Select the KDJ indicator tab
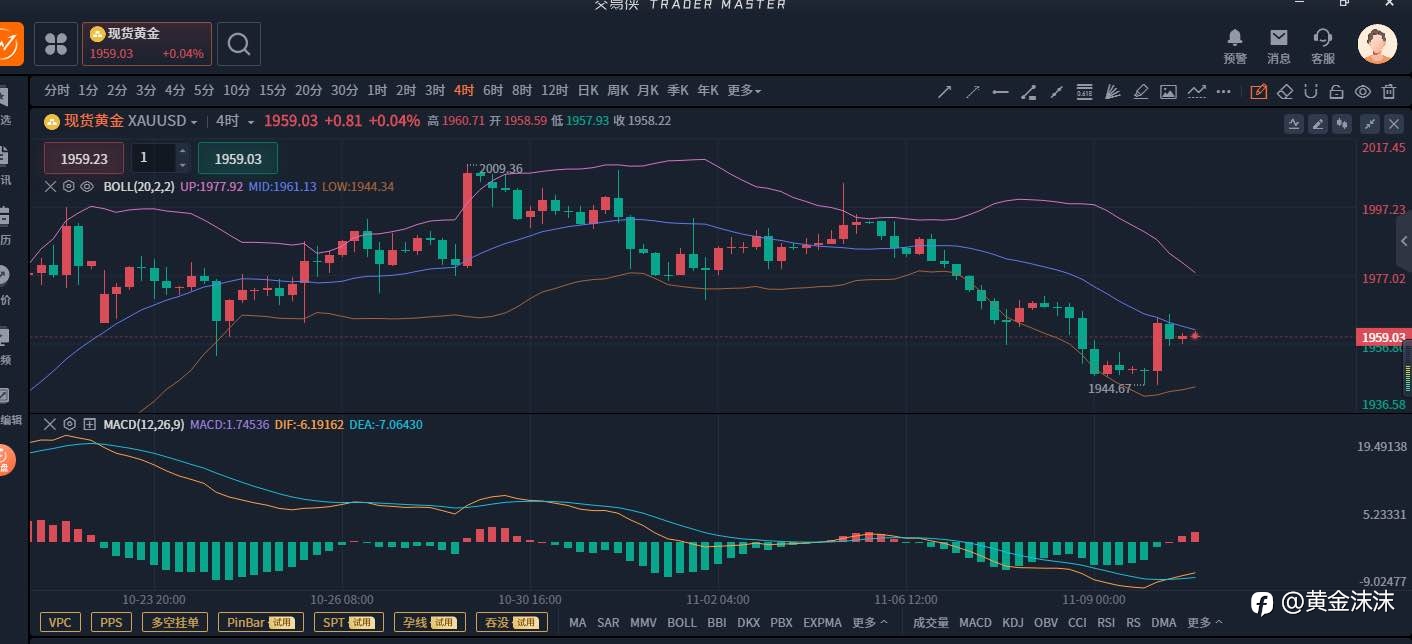Viewport: 1412px width, 644px height. (x=1012, y=622)
